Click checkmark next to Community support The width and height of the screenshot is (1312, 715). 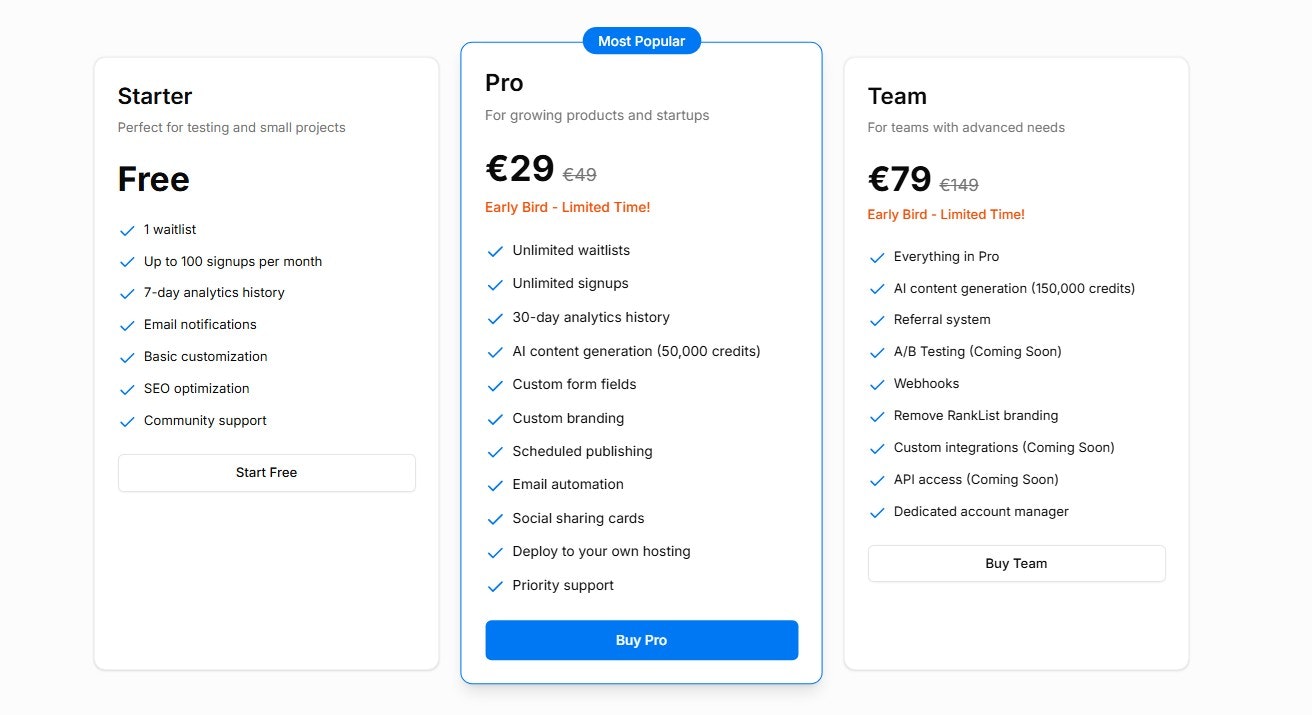pyautogui.click(x=127, y=421)
